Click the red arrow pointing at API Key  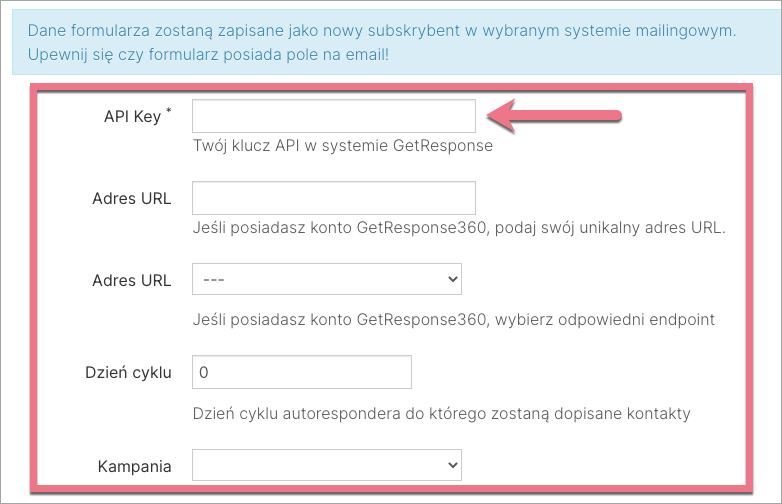[x=555, y=117]
